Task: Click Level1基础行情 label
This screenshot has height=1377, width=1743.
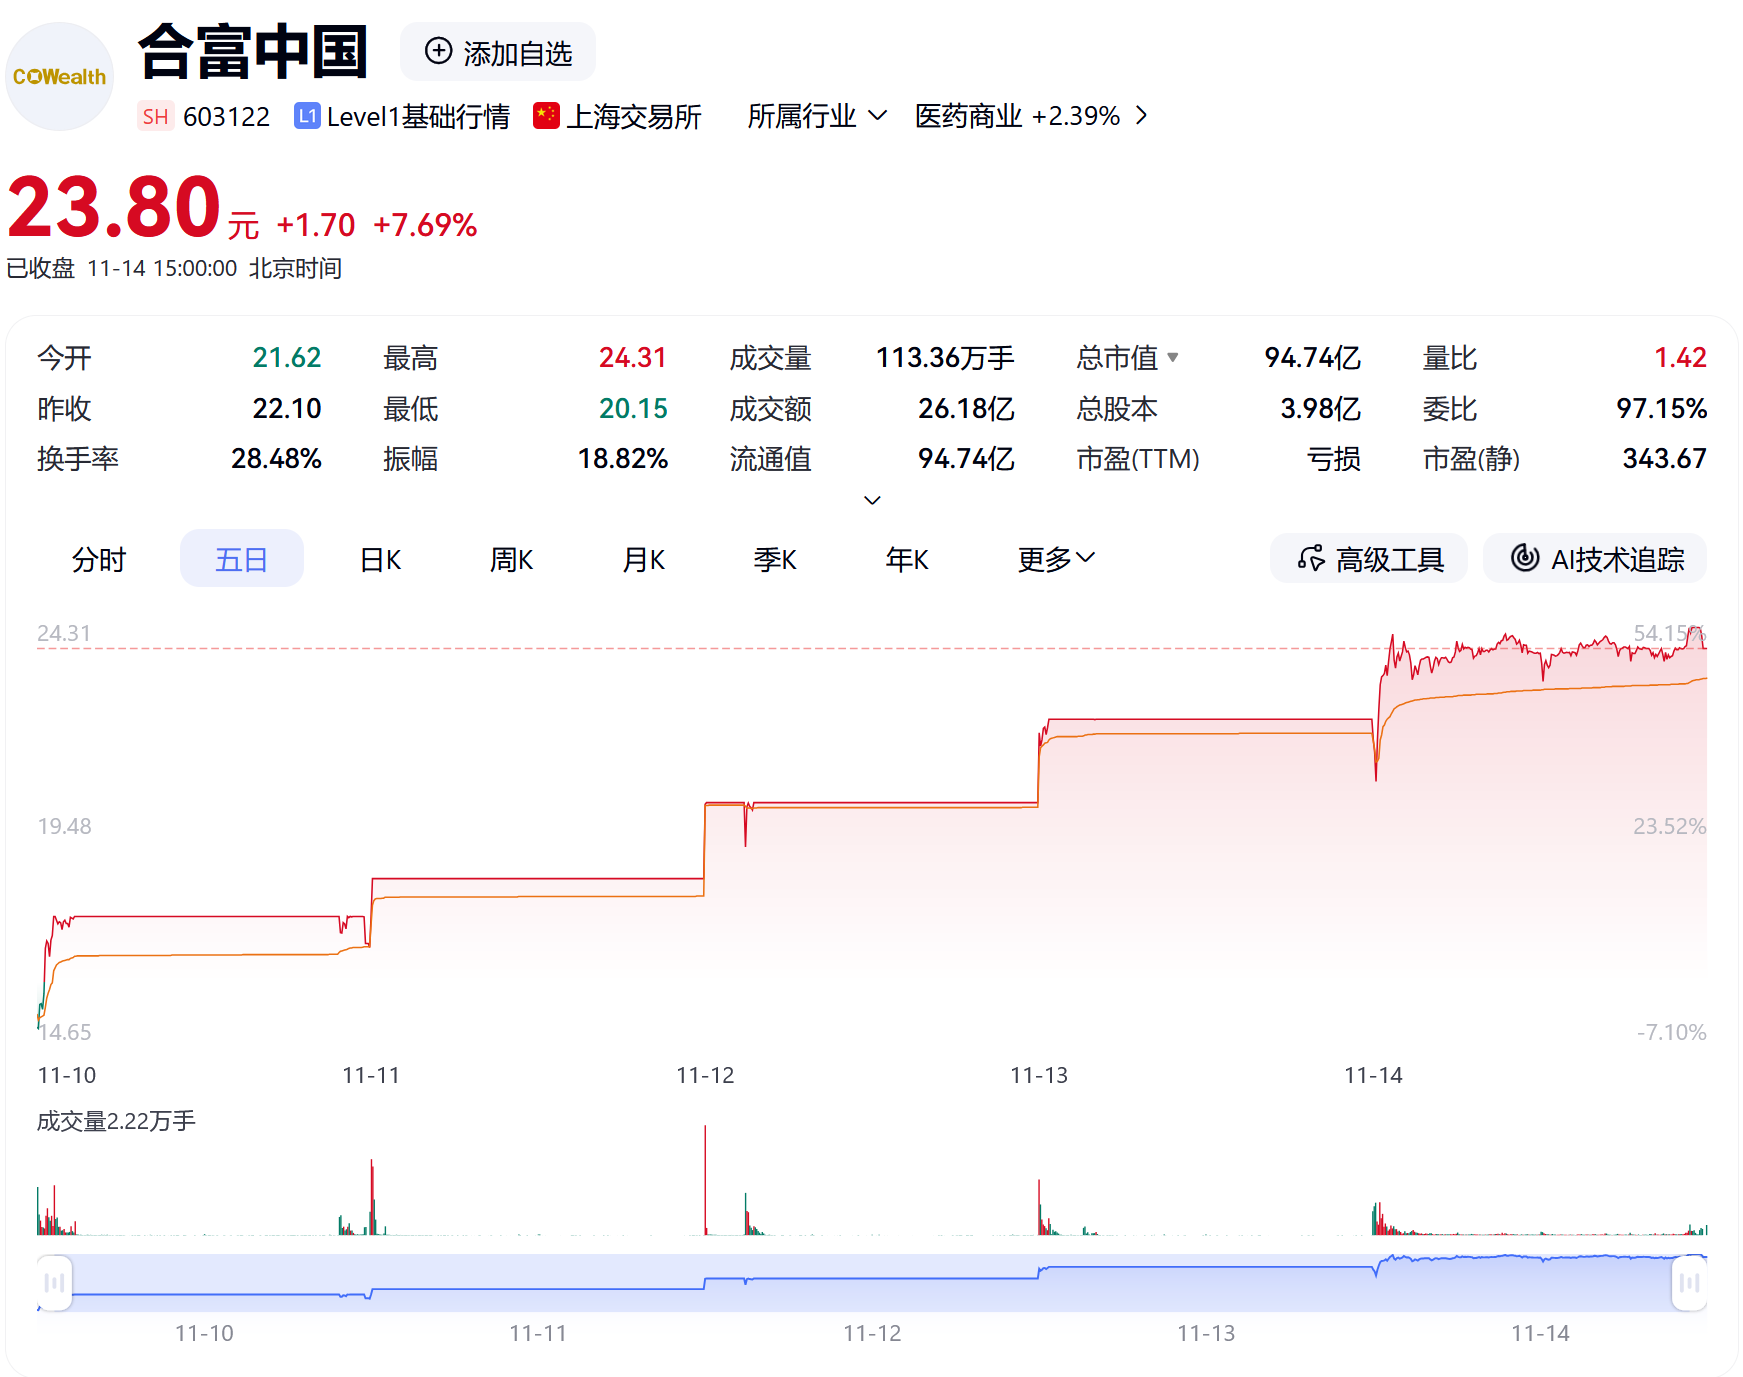Action: (418, 117)
